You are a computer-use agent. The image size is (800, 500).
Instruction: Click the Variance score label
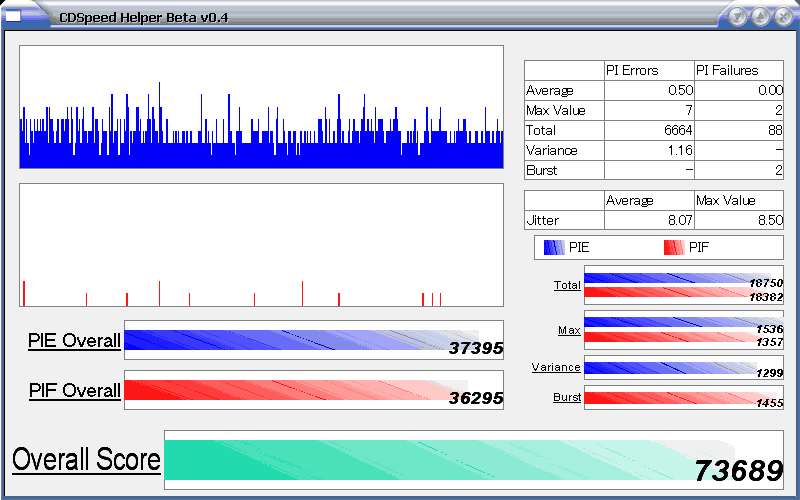point(556,367)
